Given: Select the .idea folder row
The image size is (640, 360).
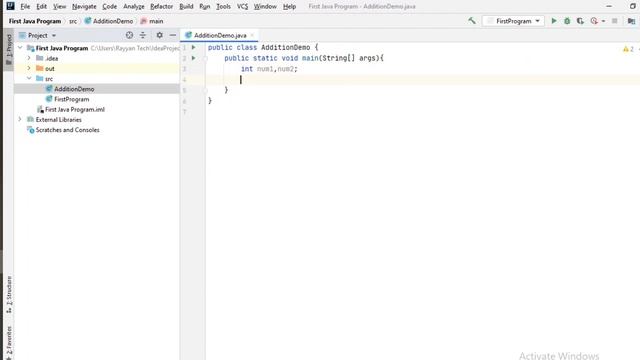Looking at the screenshot, I should pyautogui.click(x=97, y=58).
